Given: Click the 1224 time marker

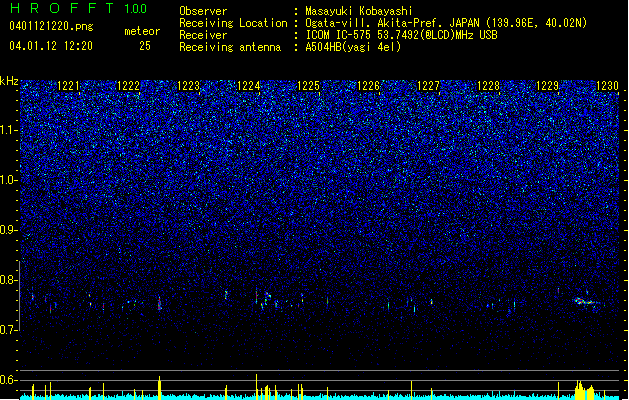Looking at the screenshot, I should point(249,86).
